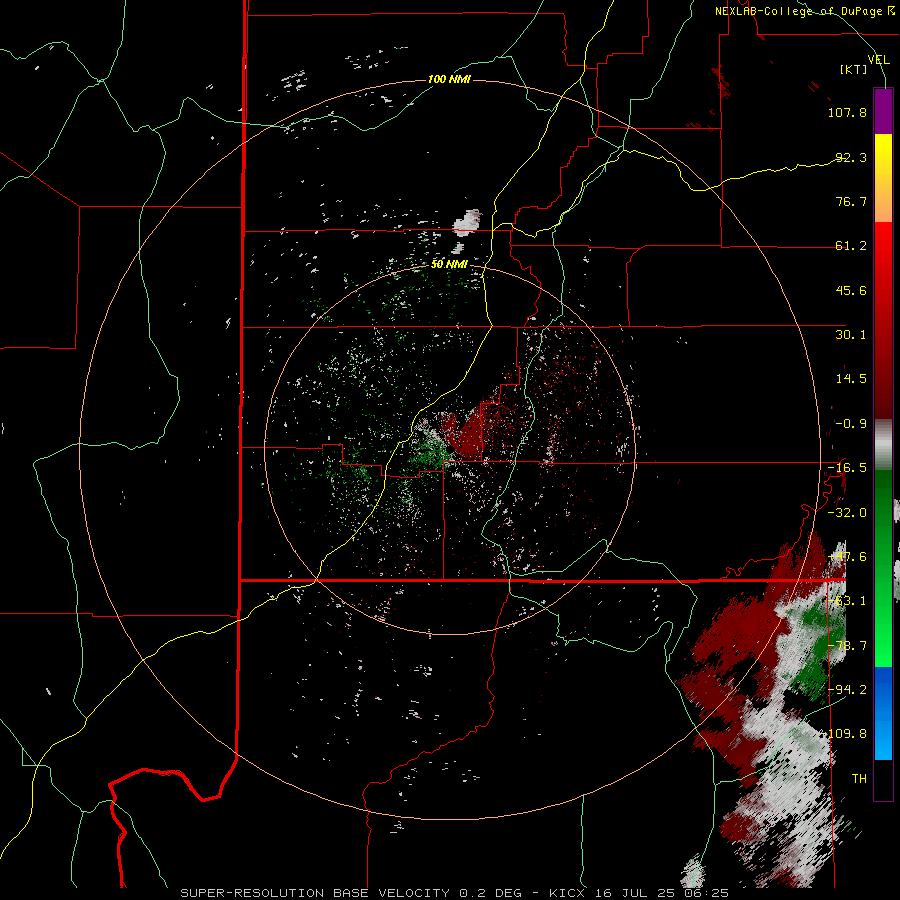This screenshot has width=900, height=900.
Task: Click the -32.0 velocity scale value
Action: click(847, 513)
